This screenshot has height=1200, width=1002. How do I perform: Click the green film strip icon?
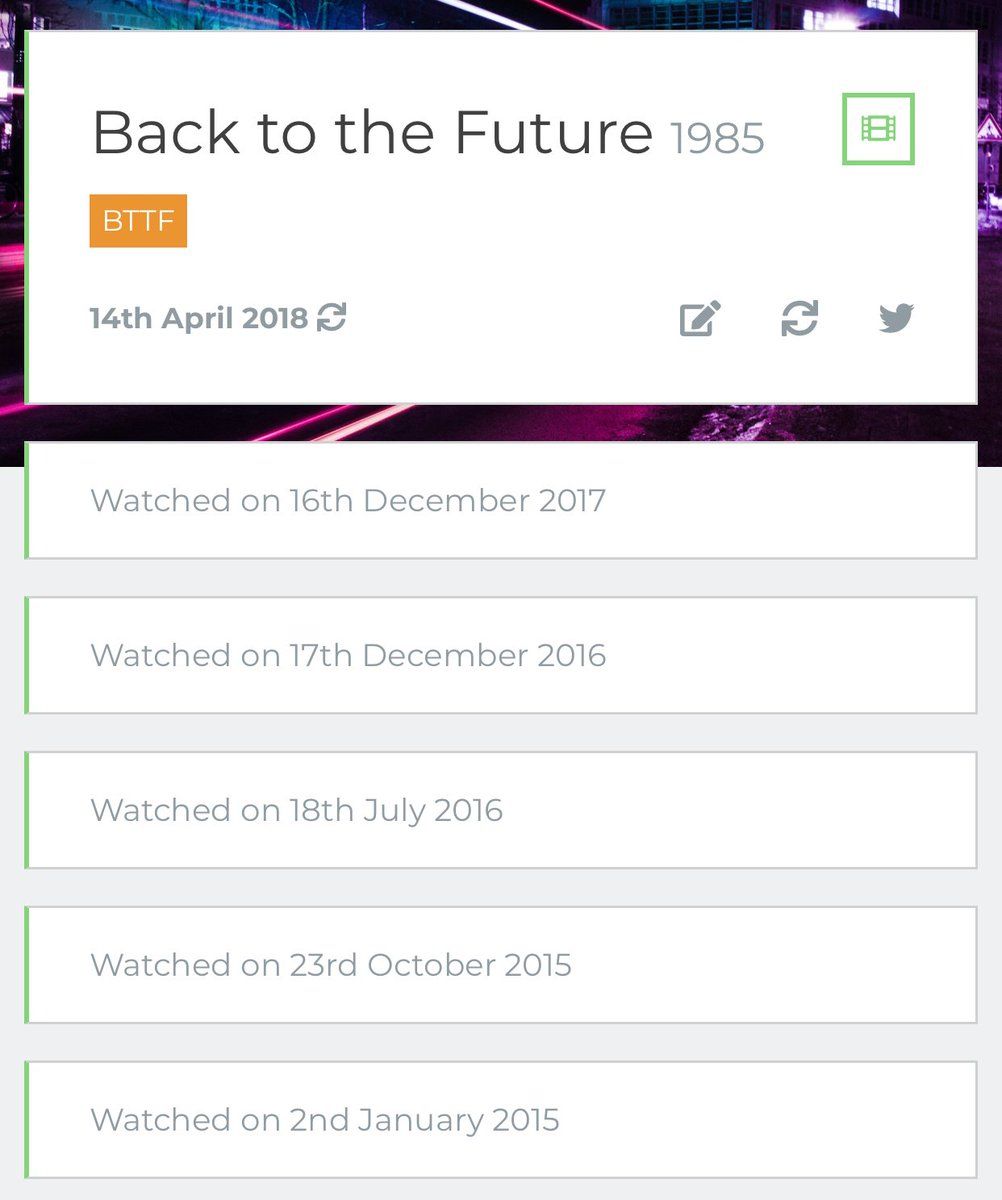878,128
